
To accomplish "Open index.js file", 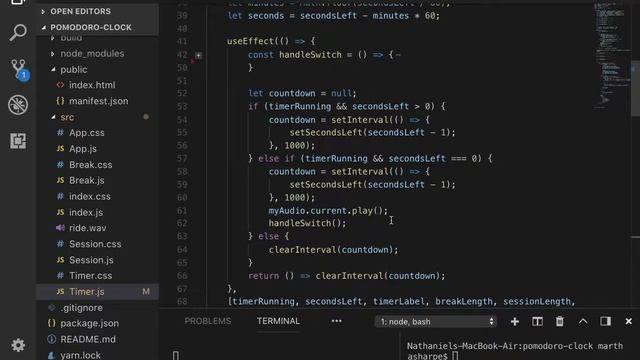I will pos(86,213).
